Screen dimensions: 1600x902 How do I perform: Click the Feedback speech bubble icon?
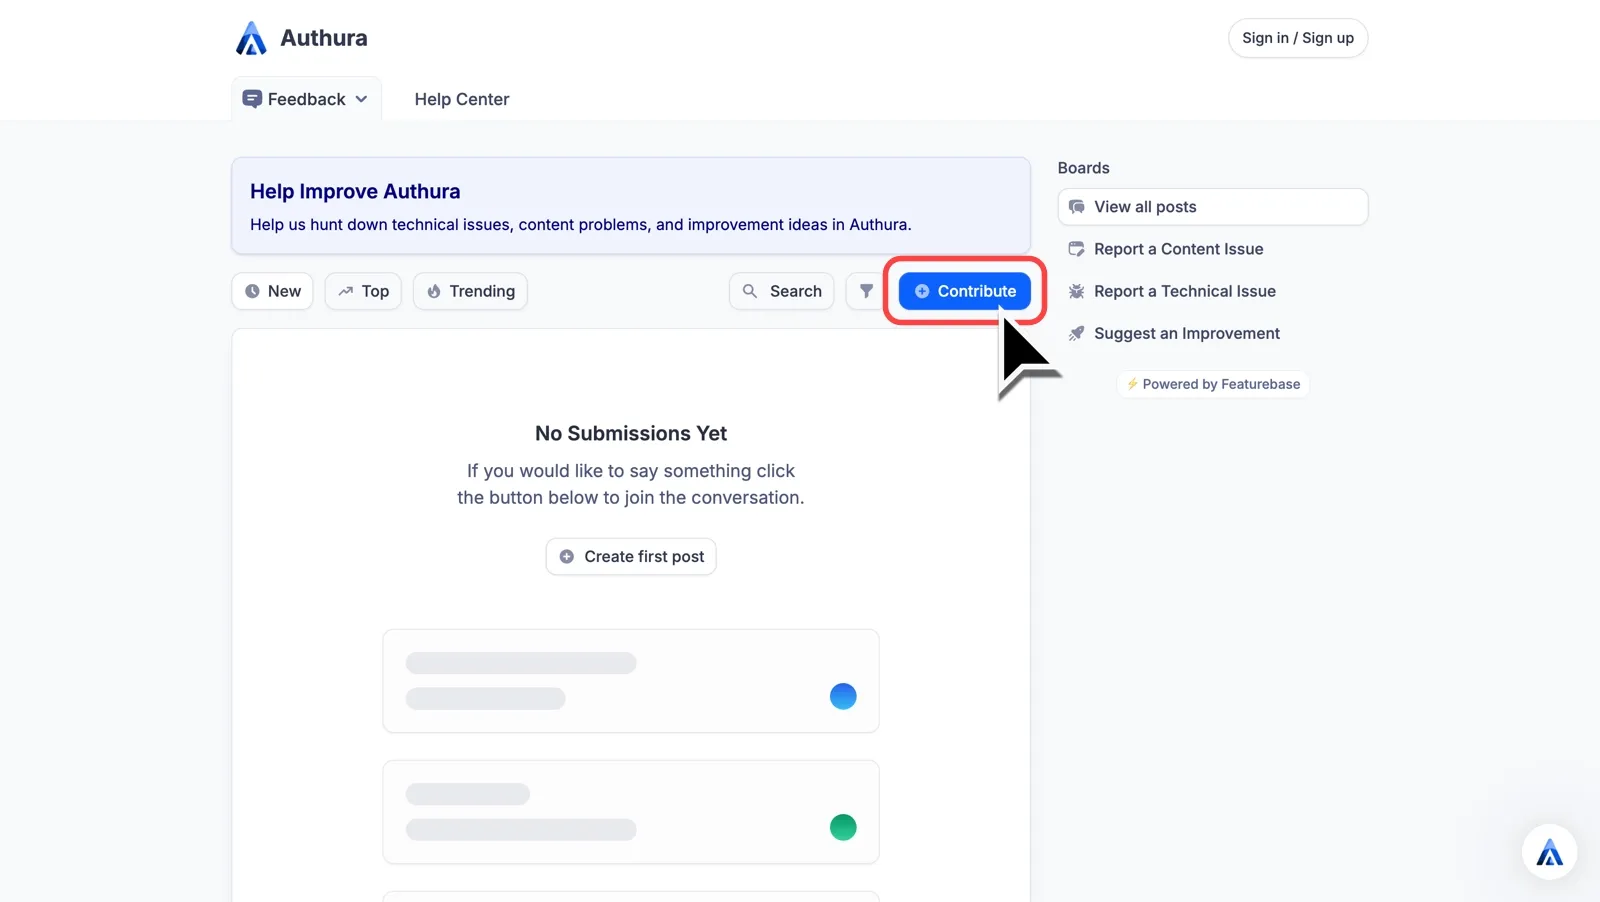tap(252, 99)
